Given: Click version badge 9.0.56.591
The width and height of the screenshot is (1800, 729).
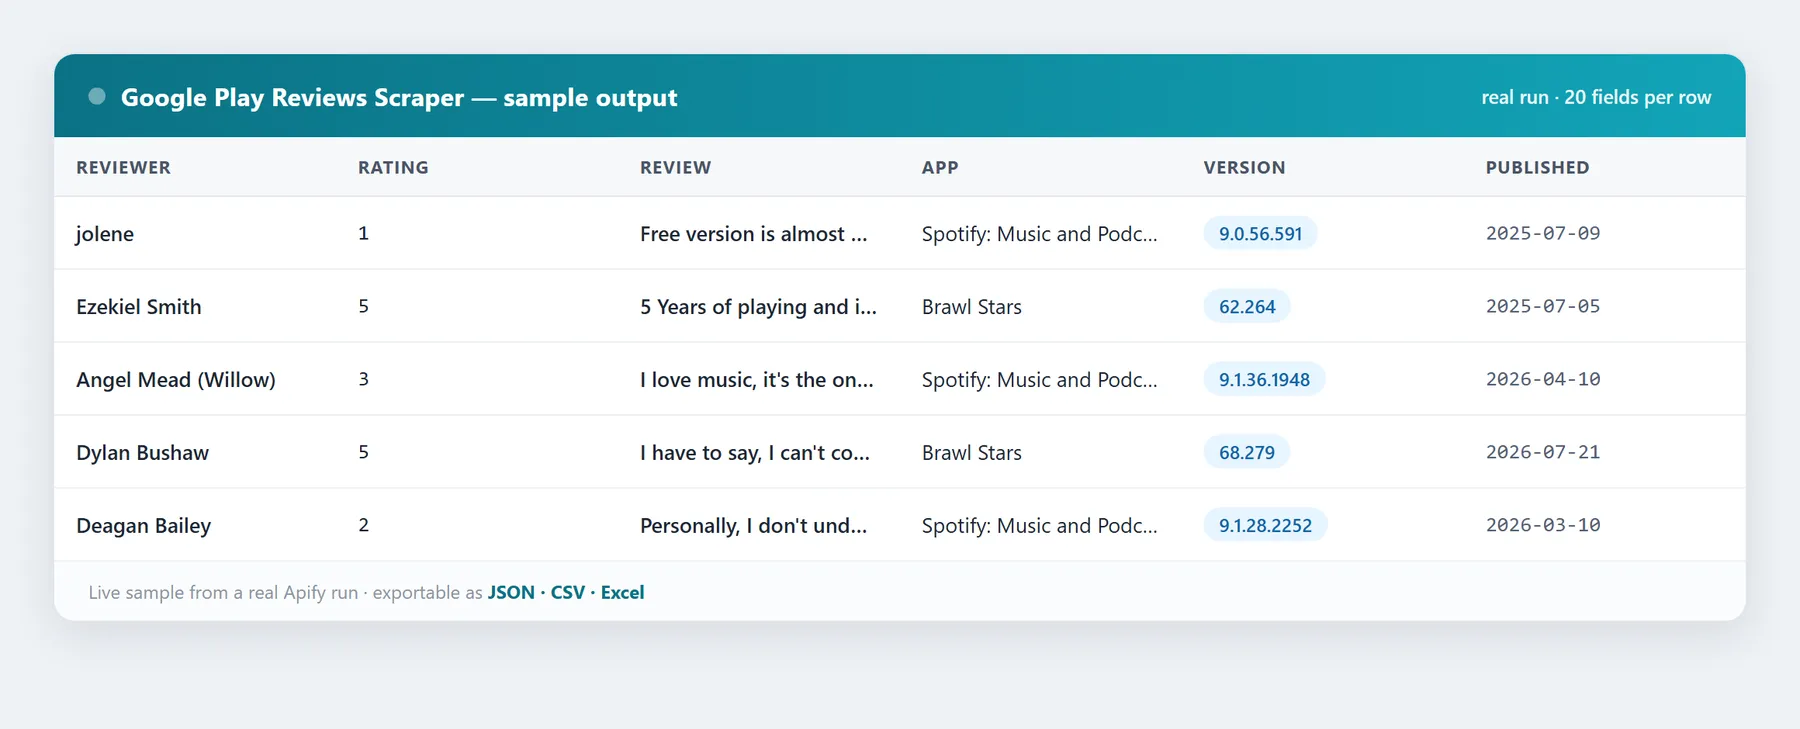Looking at the screenshot, I should click(x=1260, y=234).
